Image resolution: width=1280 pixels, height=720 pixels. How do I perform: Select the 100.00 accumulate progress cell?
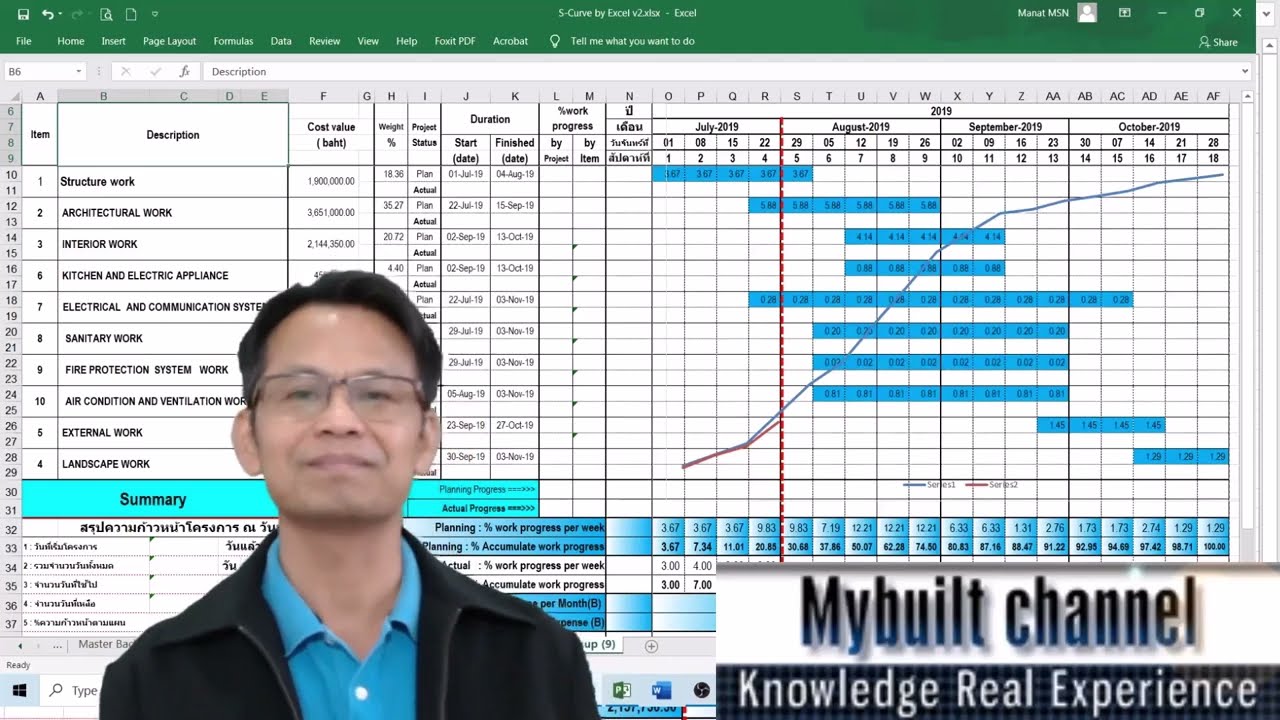pyautogui.click(x=1213, y=547)
